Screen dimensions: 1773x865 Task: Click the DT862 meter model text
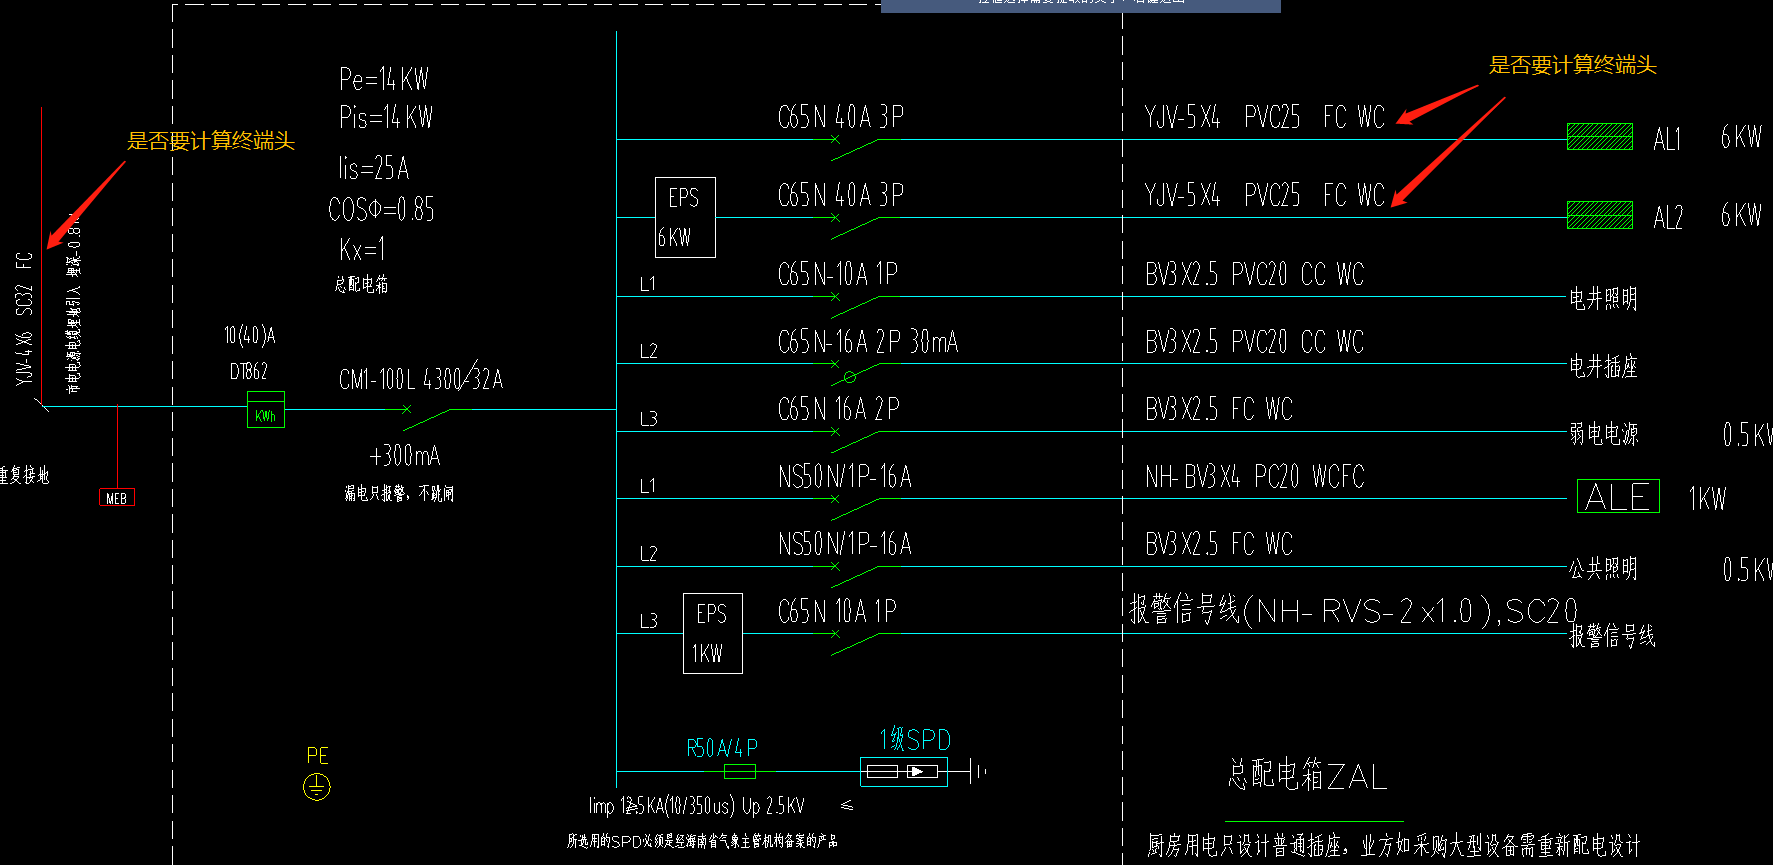[x=249, y=371]
